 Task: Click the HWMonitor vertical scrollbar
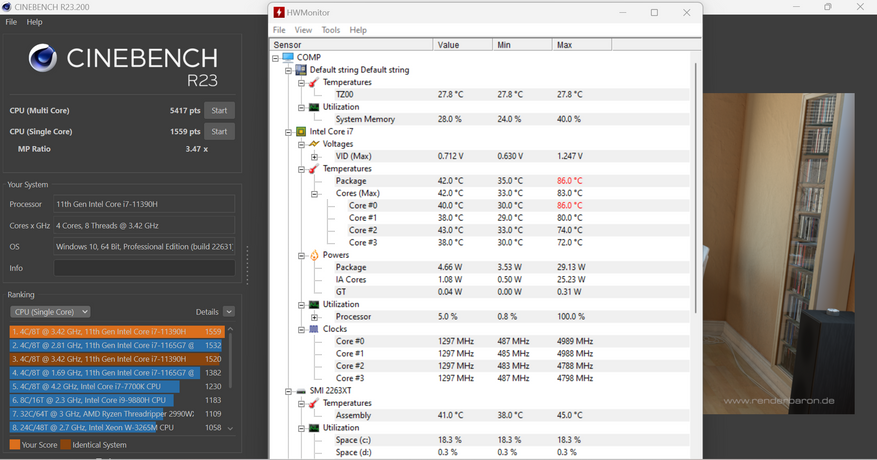(x=696, y=187)
